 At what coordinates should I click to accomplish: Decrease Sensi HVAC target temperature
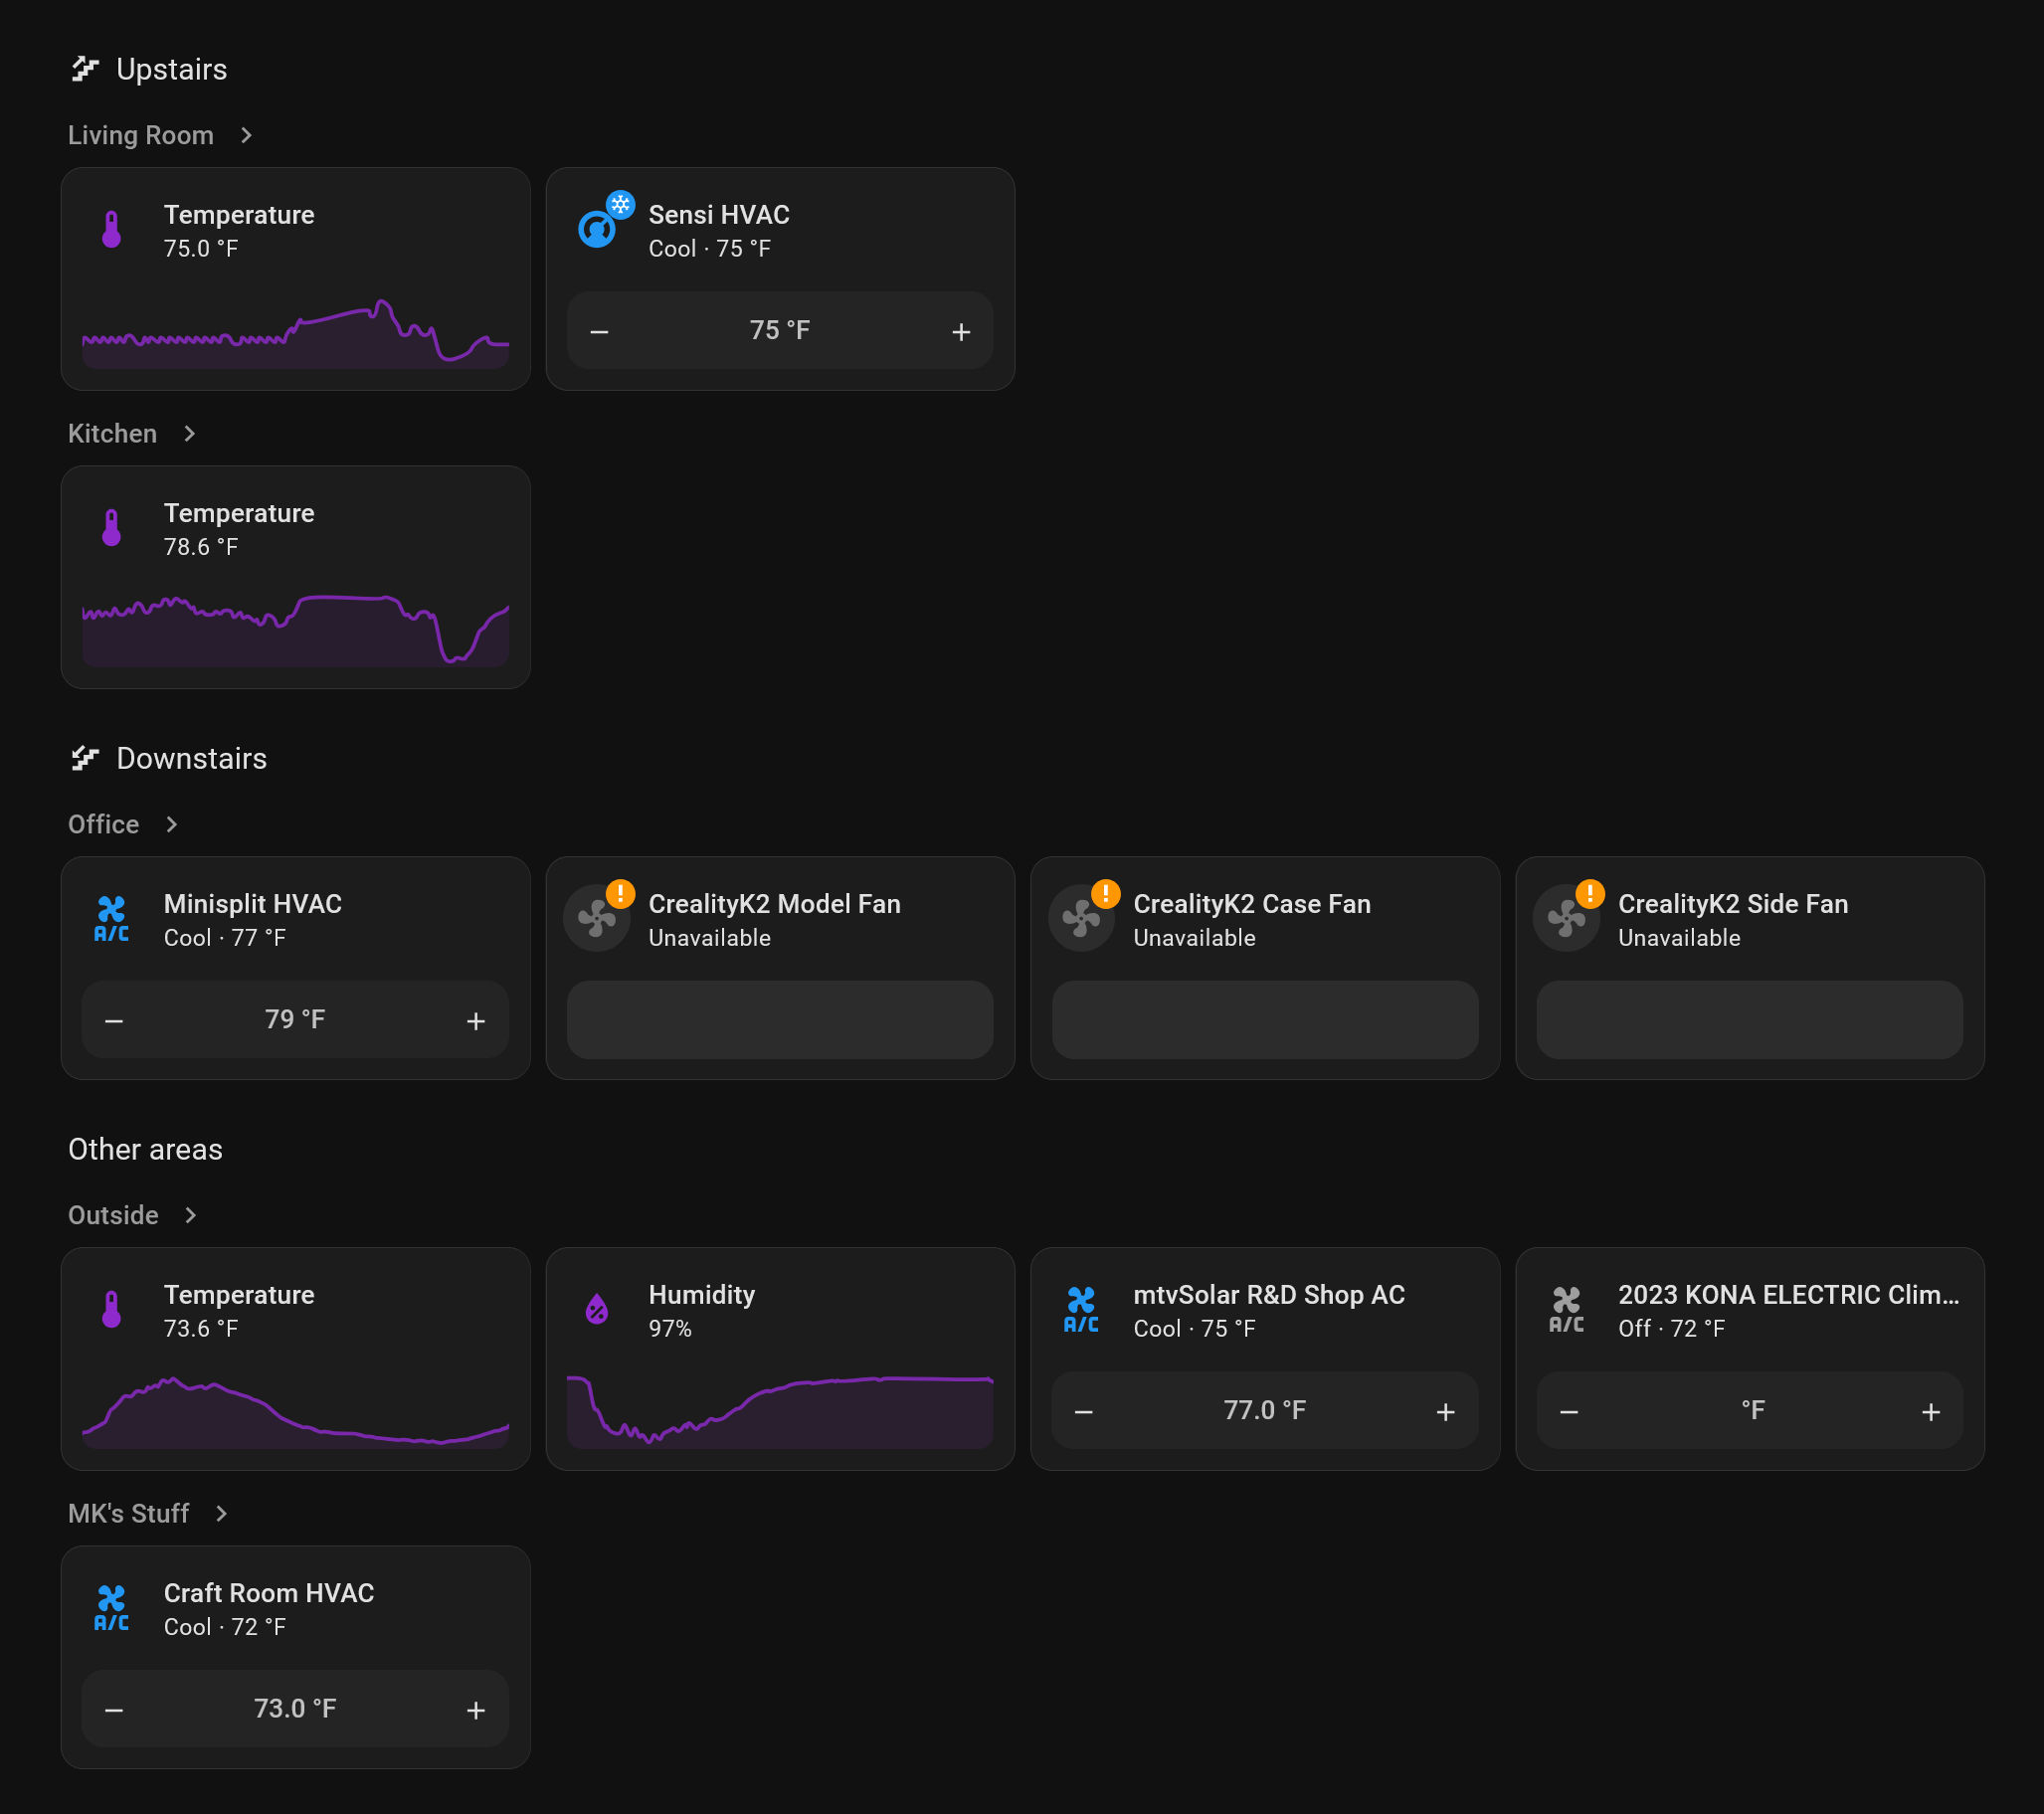[599, 332]
